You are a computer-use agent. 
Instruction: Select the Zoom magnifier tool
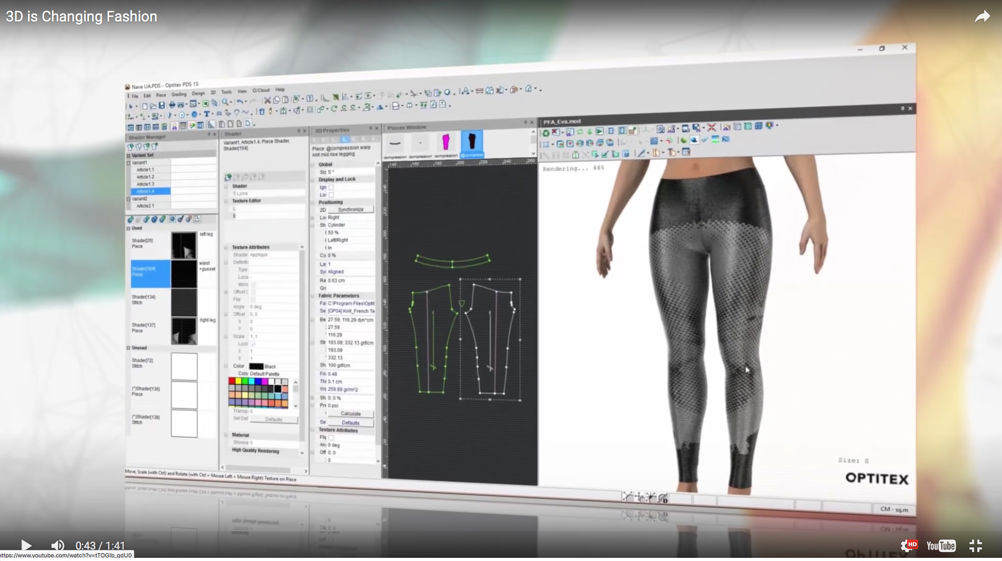pyautogui.click(x=226, y=103)
